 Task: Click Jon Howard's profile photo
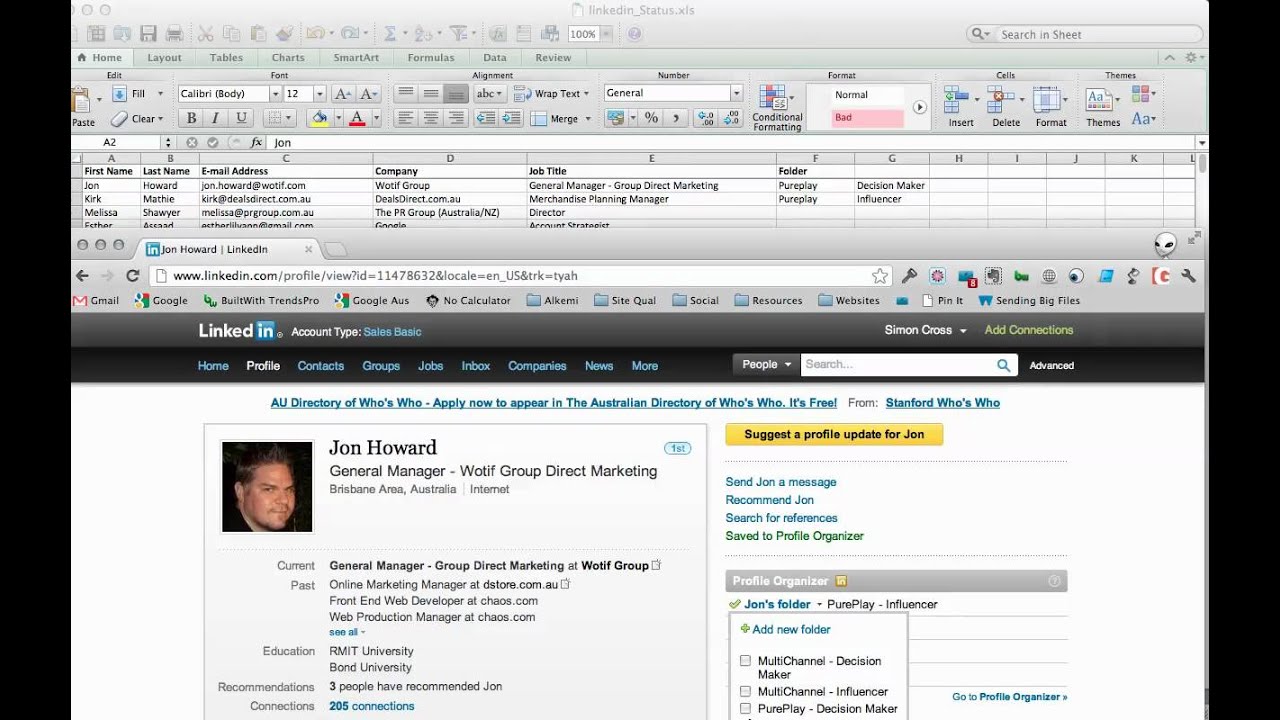[267, 487]
